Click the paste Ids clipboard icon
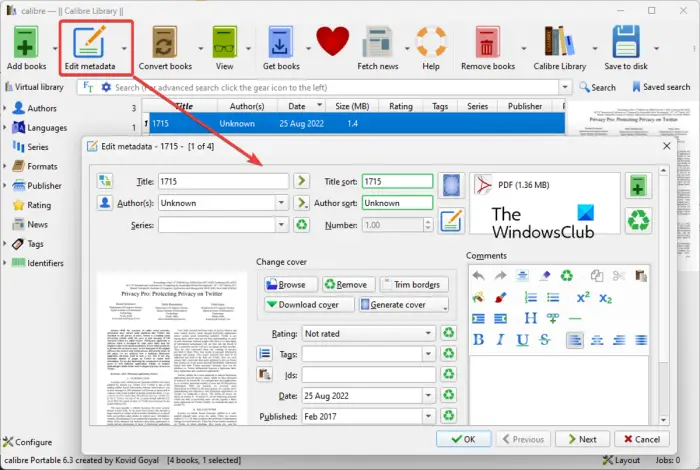The width and height of the screenshot is (700, 470). point(265,374)
